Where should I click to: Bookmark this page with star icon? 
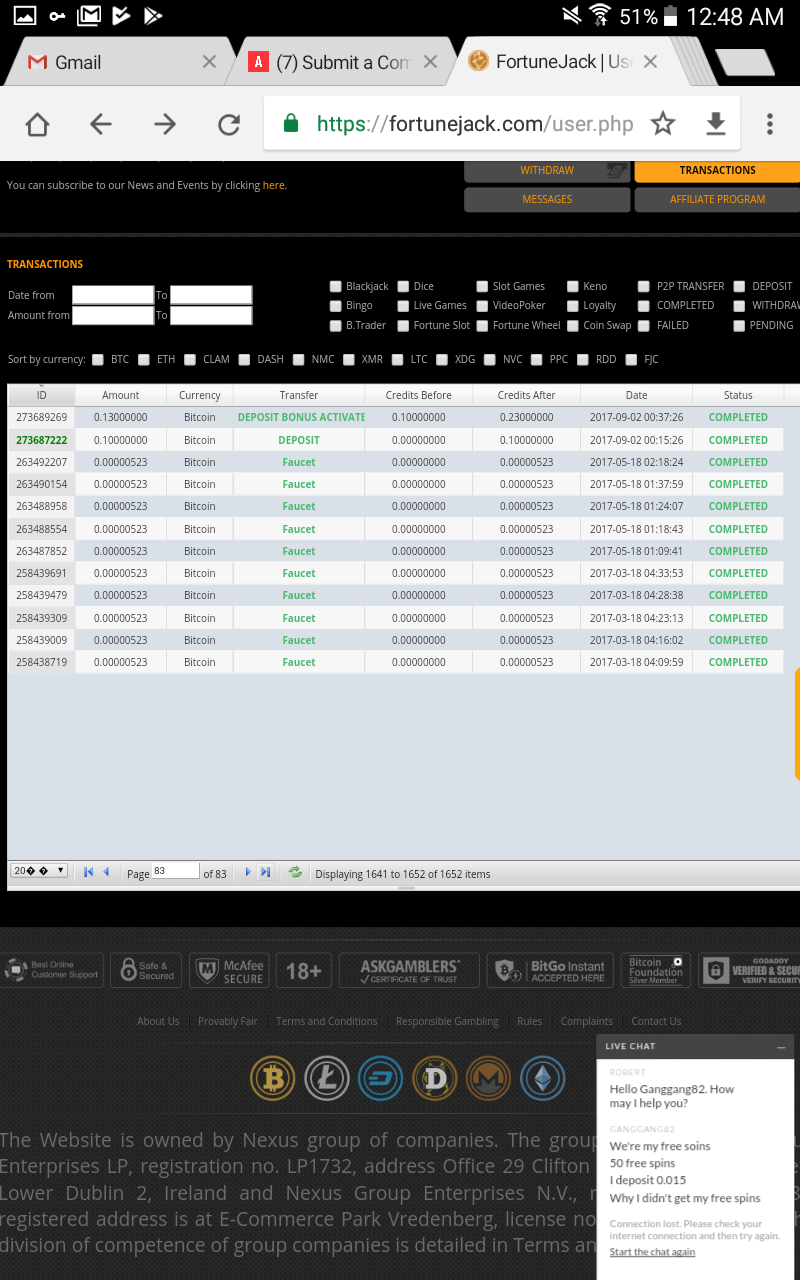(663, 124)
